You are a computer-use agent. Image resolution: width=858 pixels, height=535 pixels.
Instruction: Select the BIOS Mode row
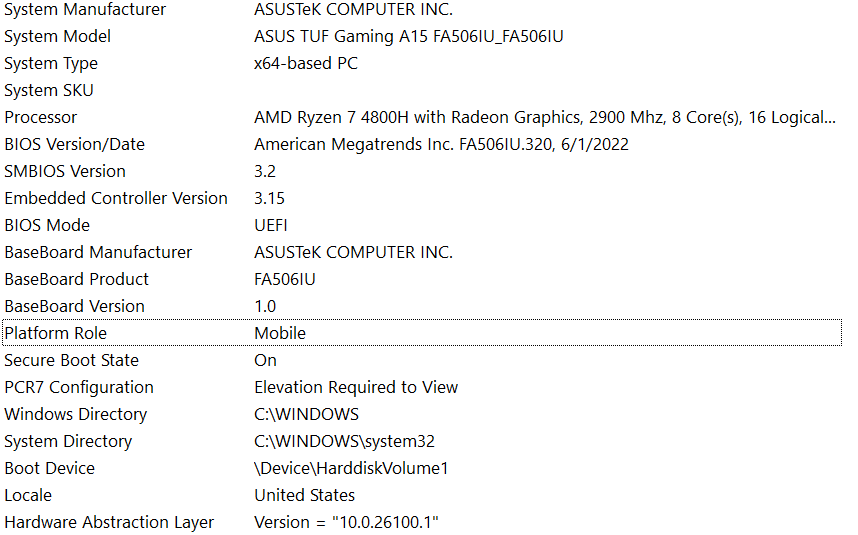tap(47, 226)
